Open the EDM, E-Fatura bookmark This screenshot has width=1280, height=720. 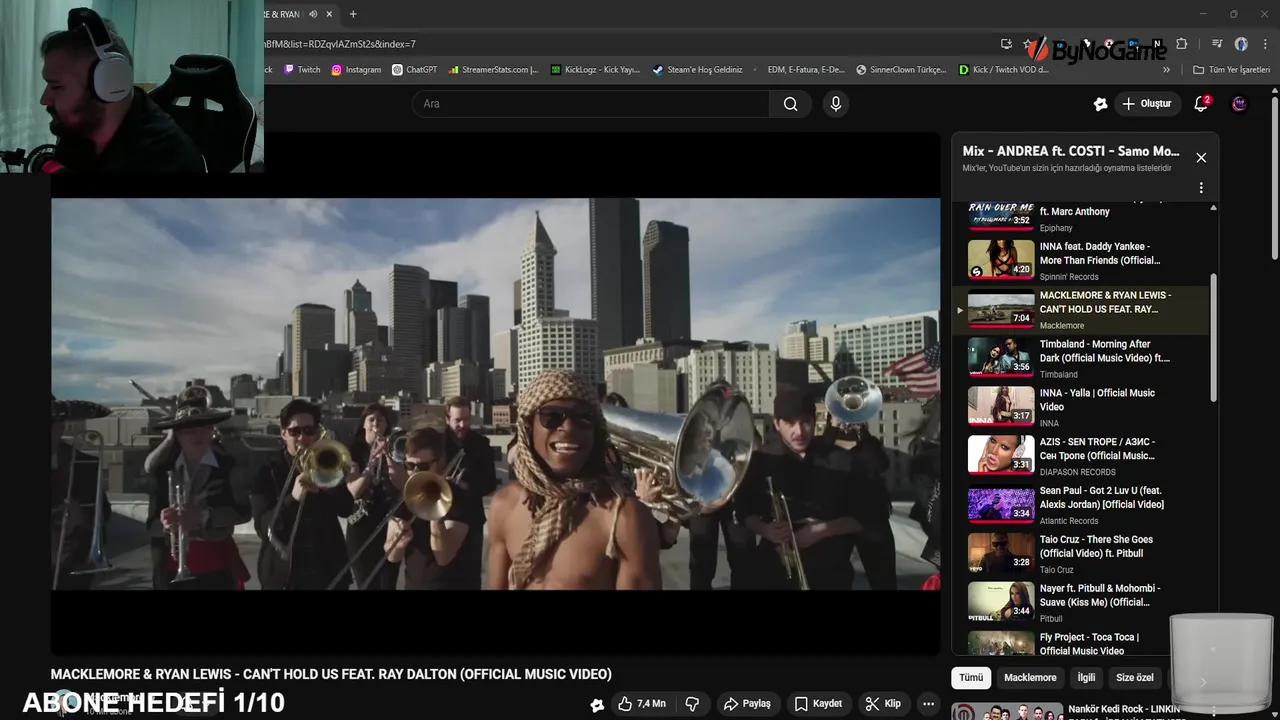[799, 70]
